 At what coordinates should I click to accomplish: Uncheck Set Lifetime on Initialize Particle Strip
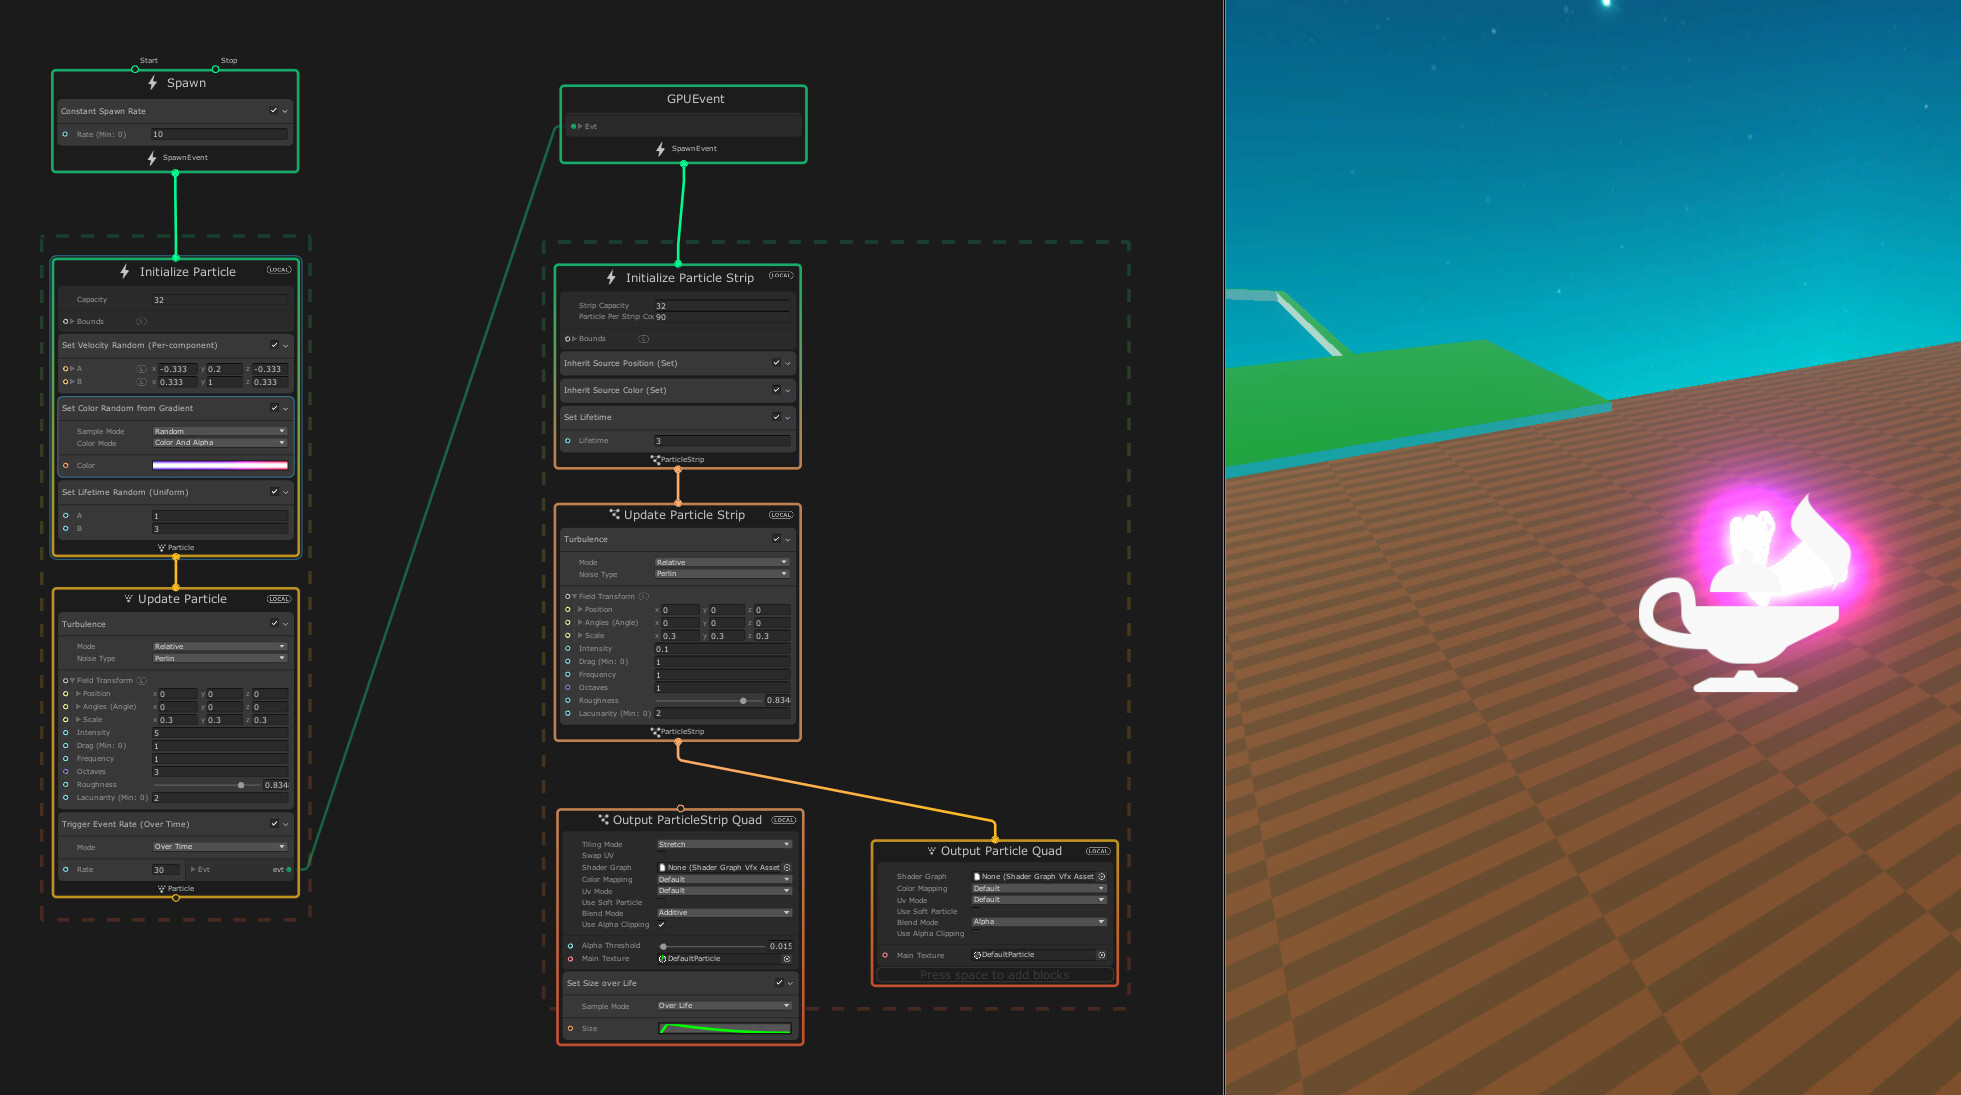click(777, 417)
